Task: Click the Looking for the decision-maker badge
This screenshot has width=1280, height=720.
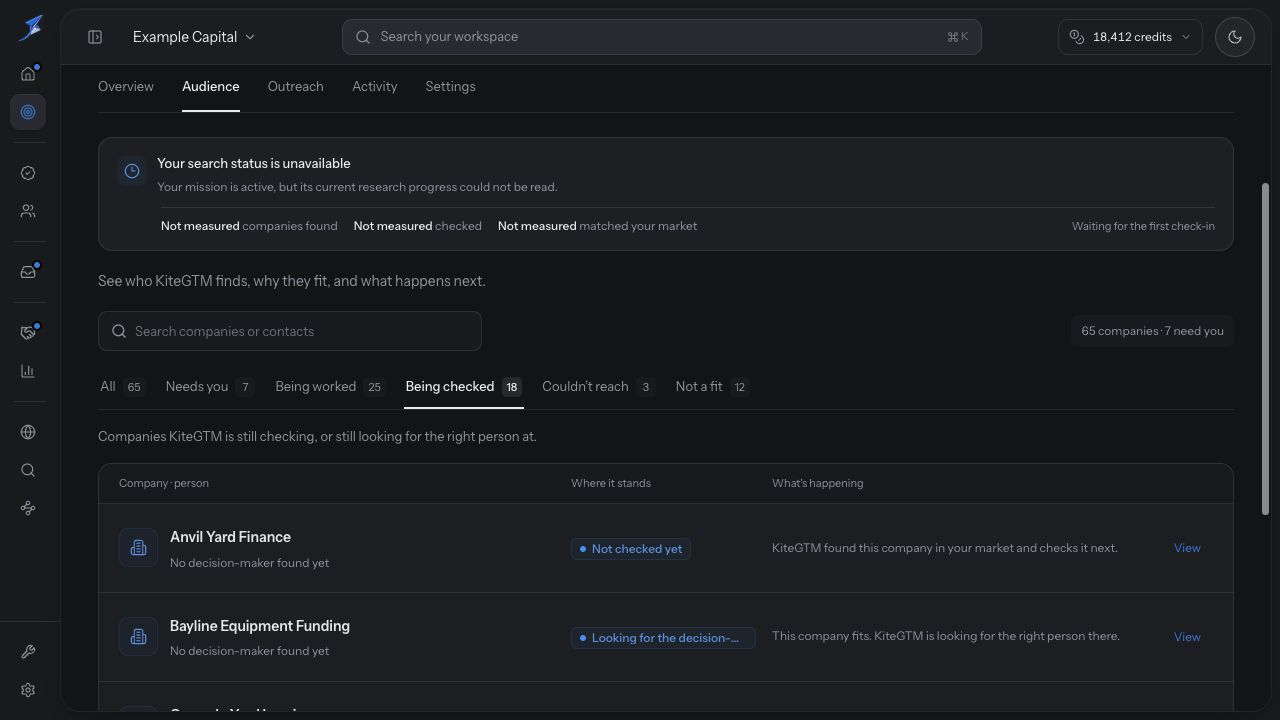Action: 663,638
